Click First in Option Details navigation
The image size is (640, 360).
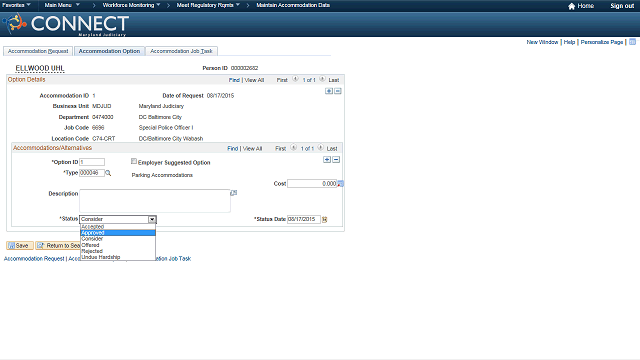pos(282,80)
